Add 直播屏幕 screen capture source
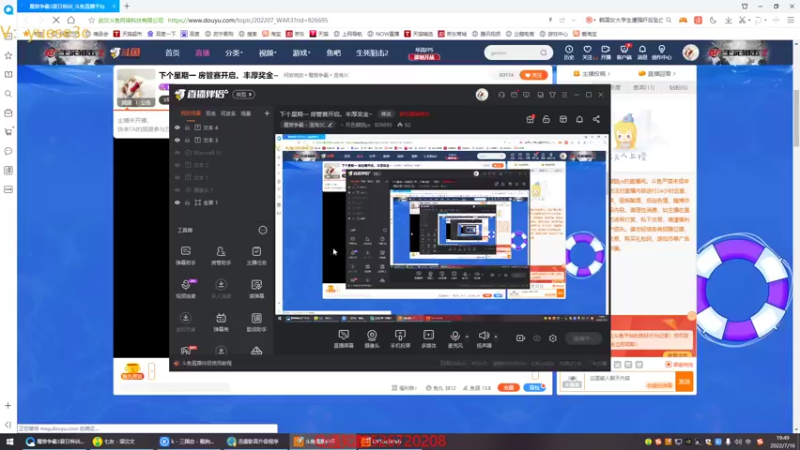This screenshot has height=450, width=800. coord(343,338)
